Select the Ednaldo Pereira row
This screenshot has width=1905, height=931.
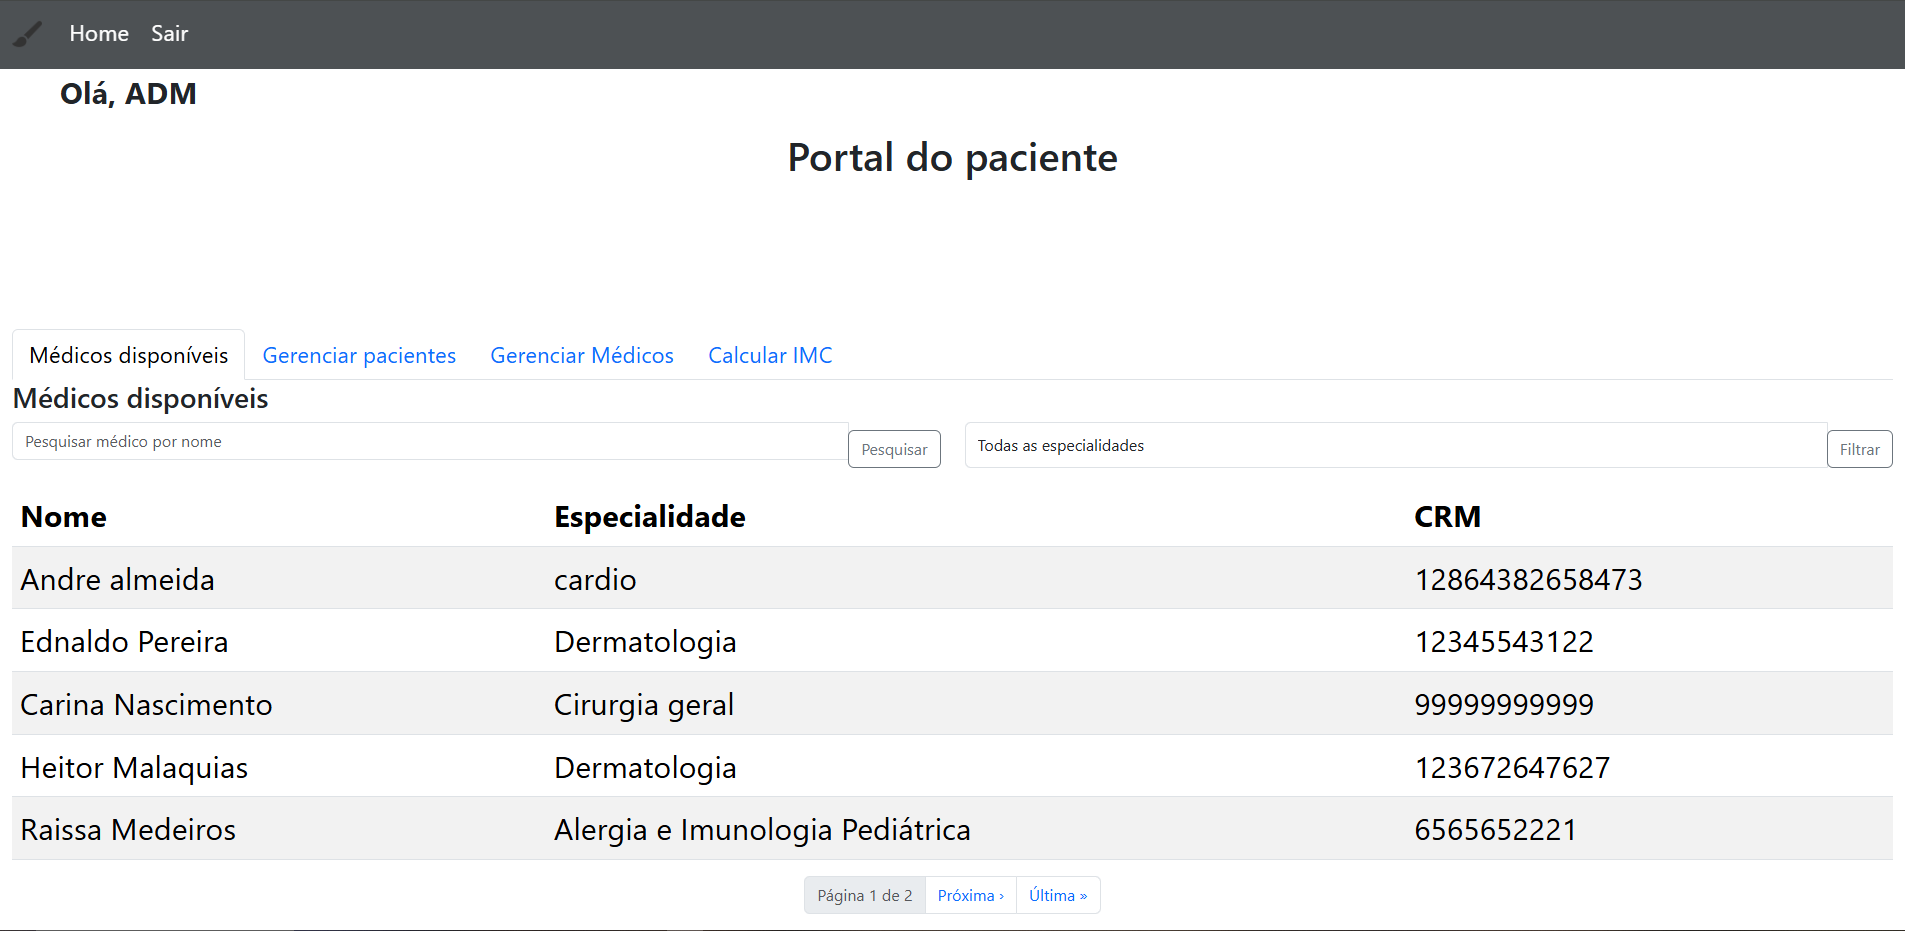click(952, 640)
